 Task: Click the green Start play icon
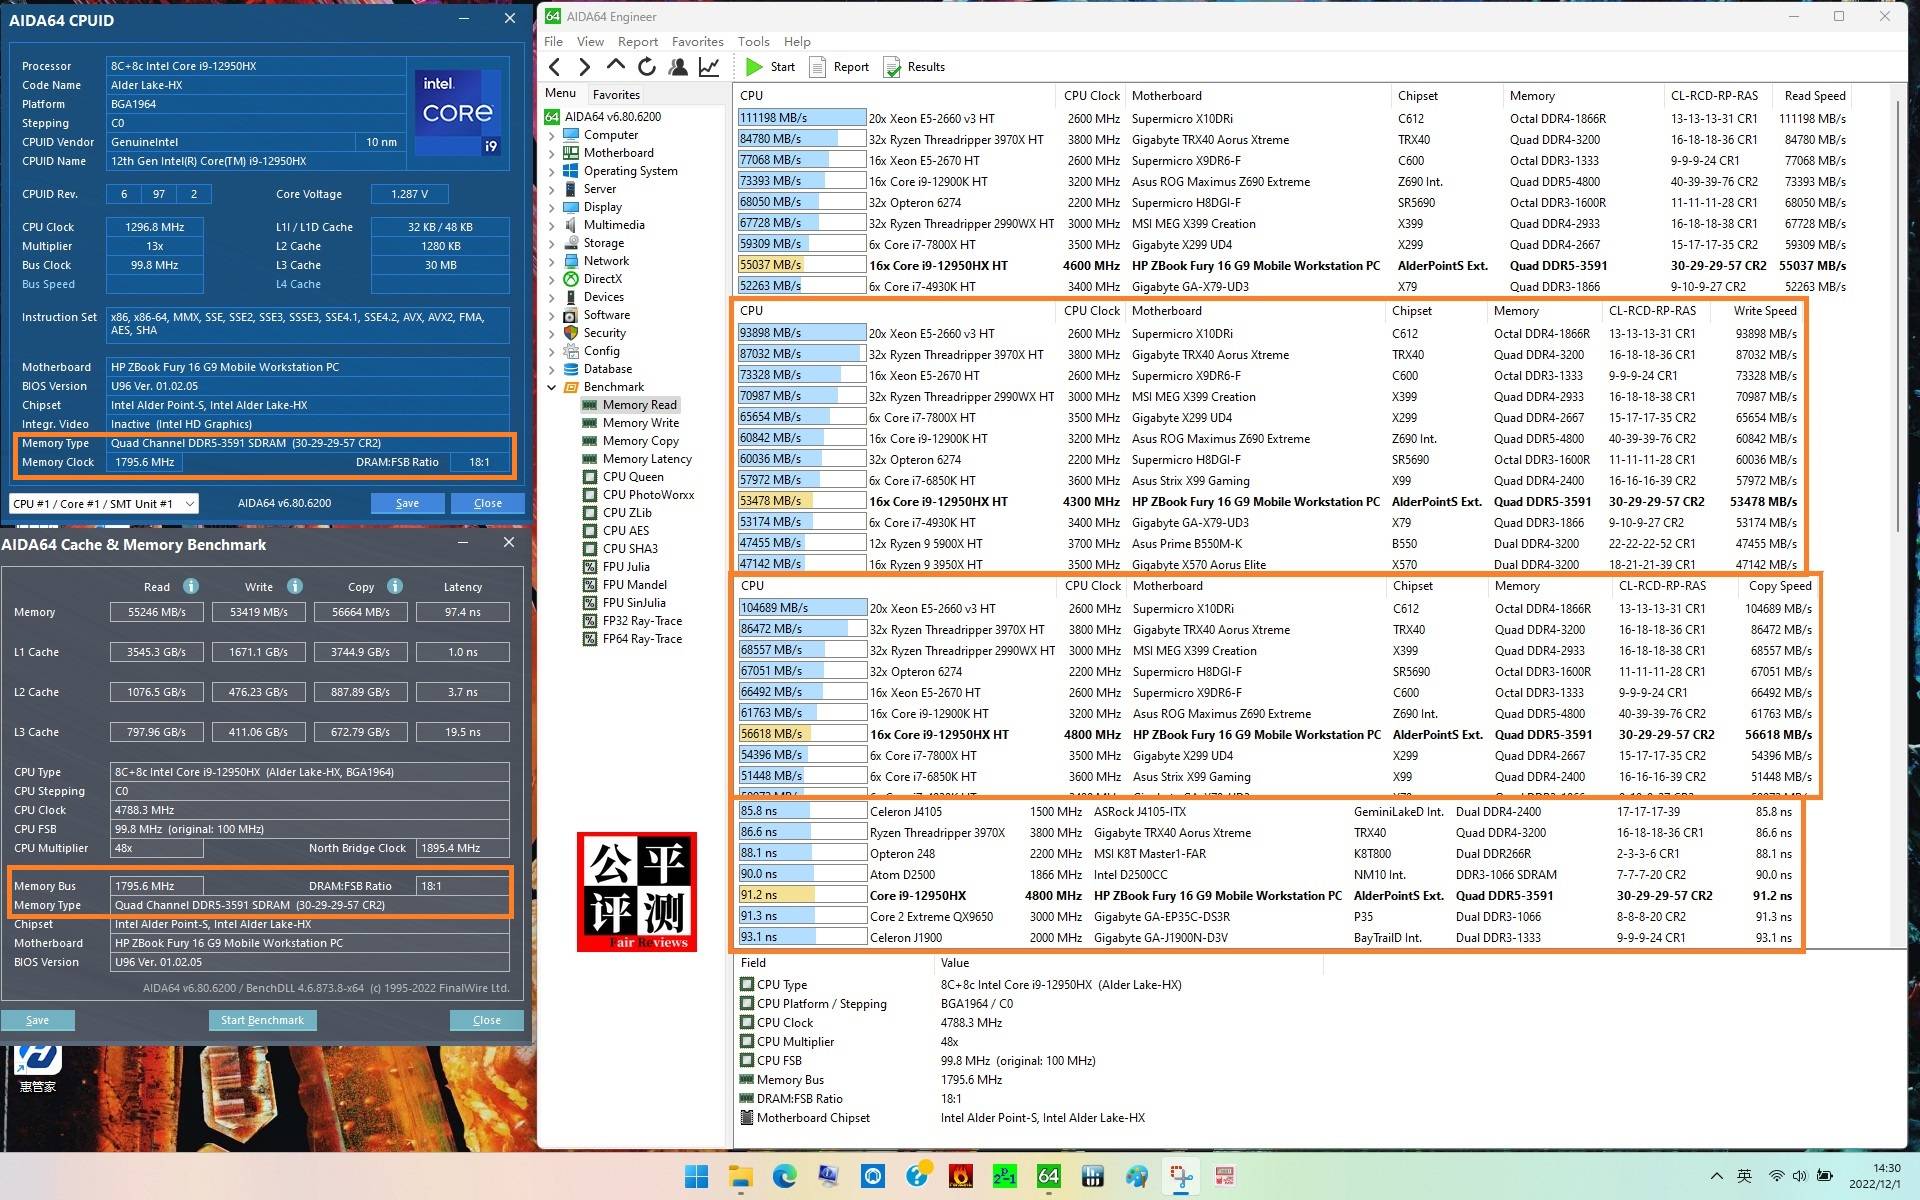tap(755, 66)
